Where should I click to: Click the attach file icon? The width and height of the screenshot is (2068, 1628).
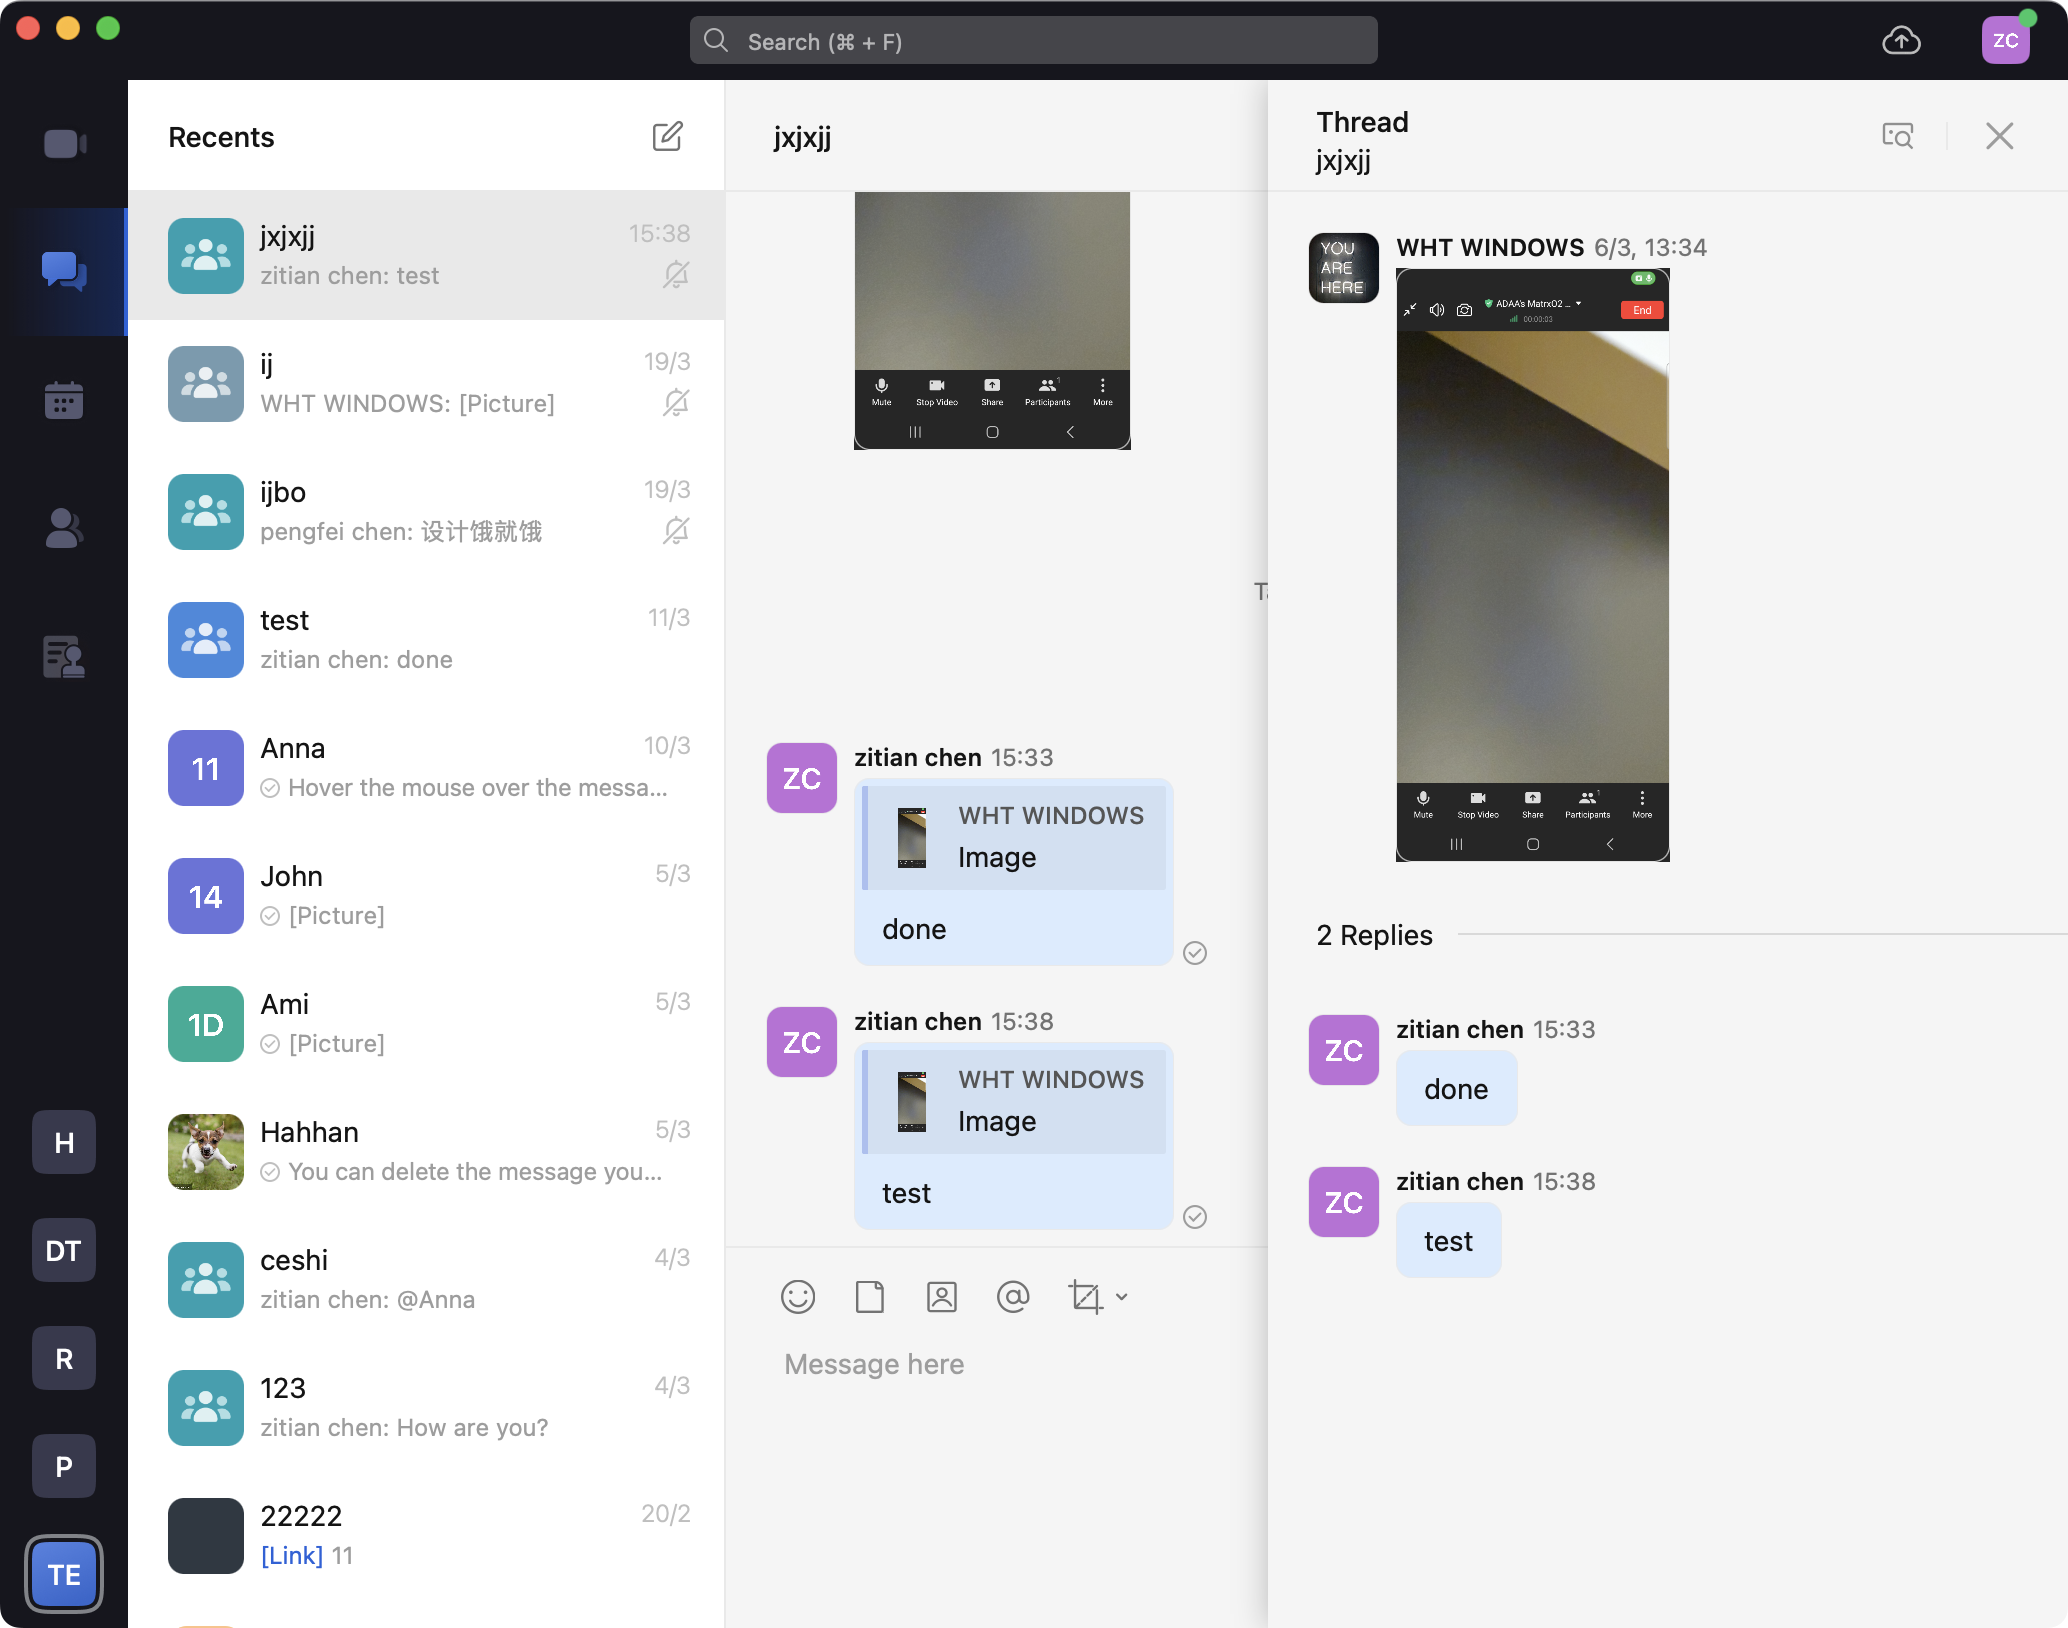(x=869, y=1297)
